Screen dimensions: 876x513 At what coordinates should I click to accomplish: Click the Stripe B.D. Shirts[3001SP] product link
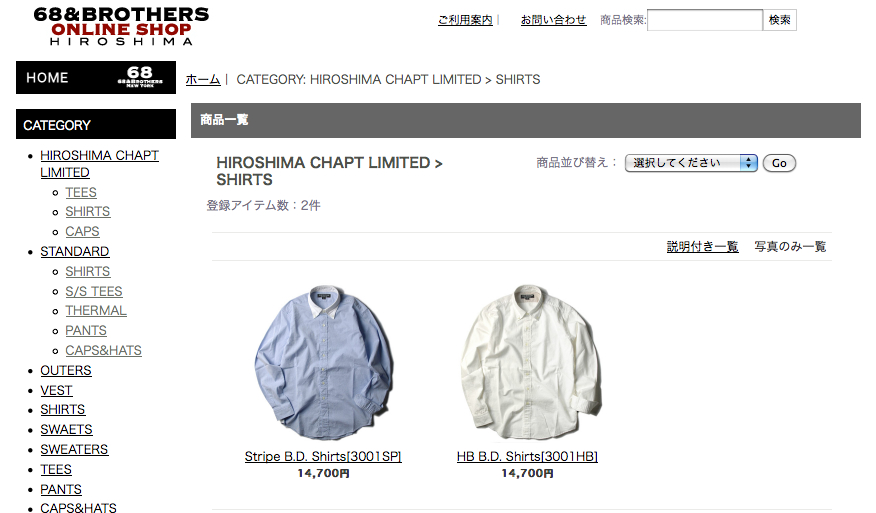click(x=323, y=457)
